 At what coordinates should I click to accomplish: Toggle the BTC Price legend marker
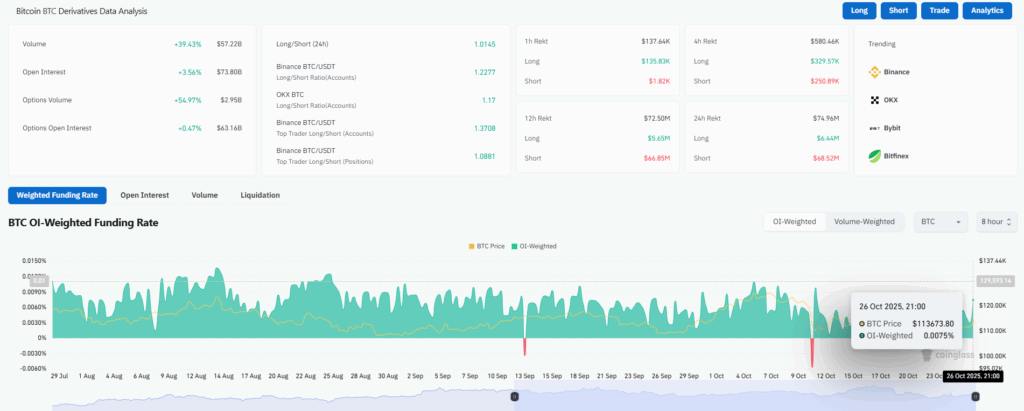[473, 245]
